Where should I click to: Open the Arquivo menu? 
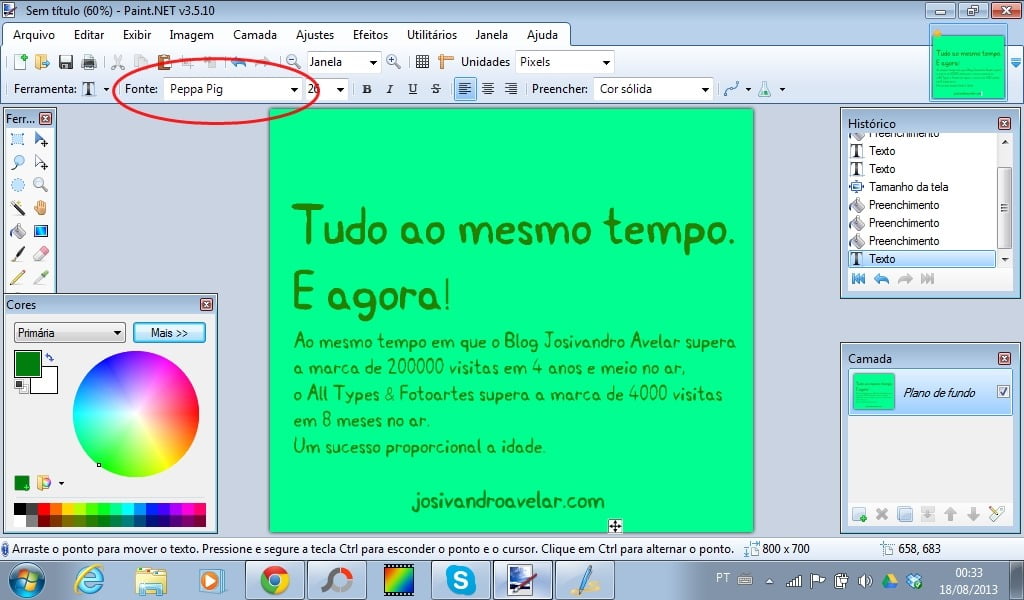tap(34, 35)
